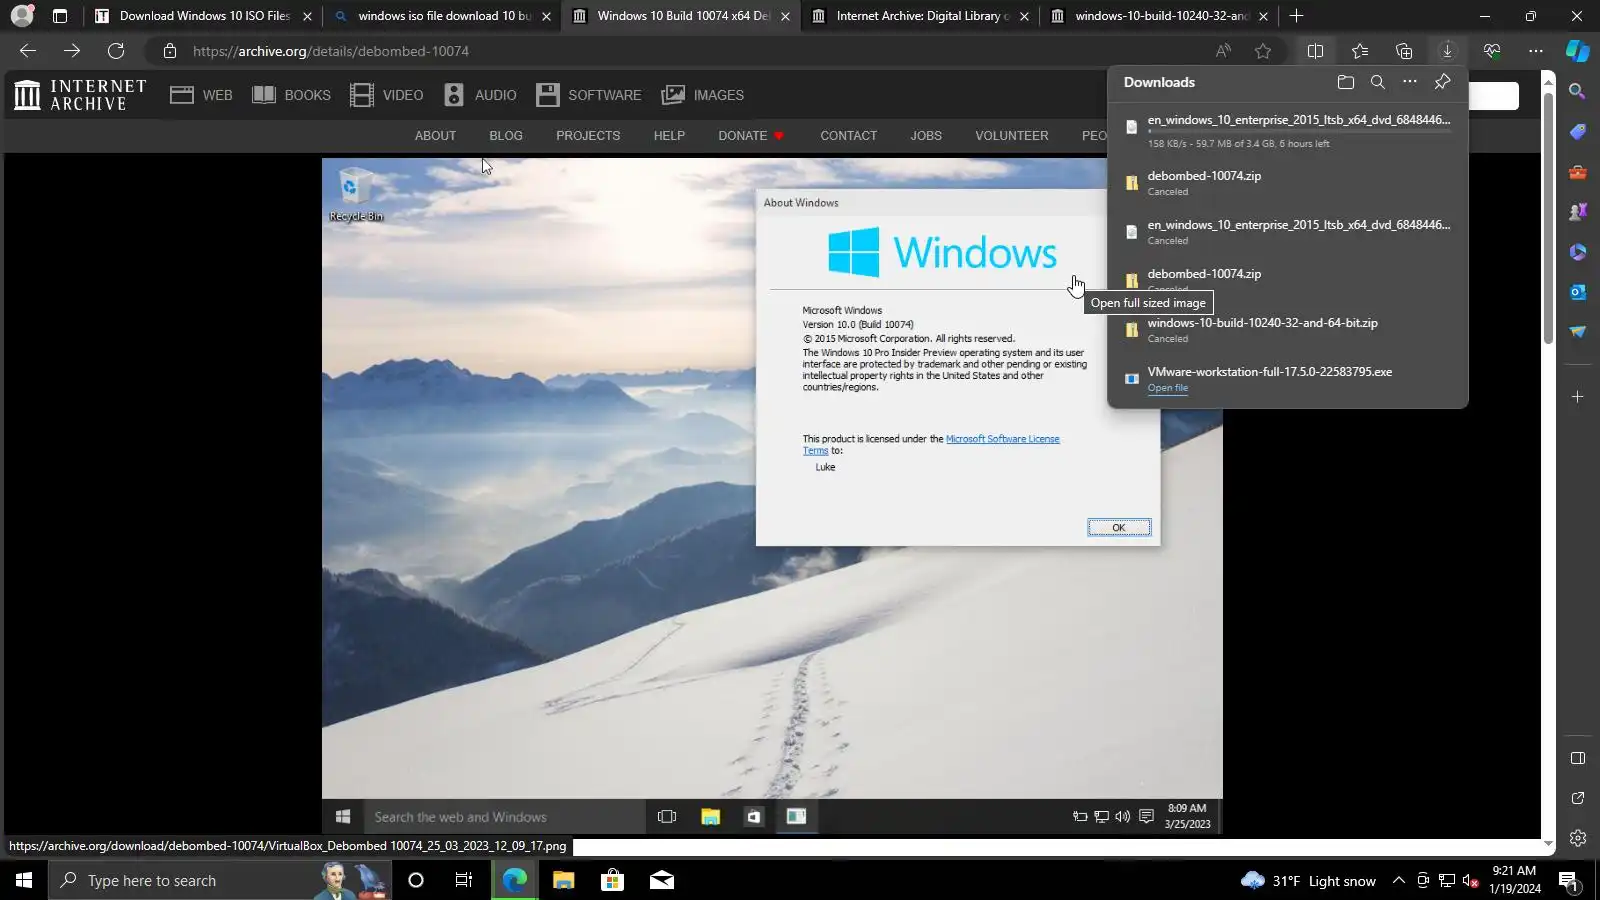
Task: Open split screen view
Action: point(1315,51)
